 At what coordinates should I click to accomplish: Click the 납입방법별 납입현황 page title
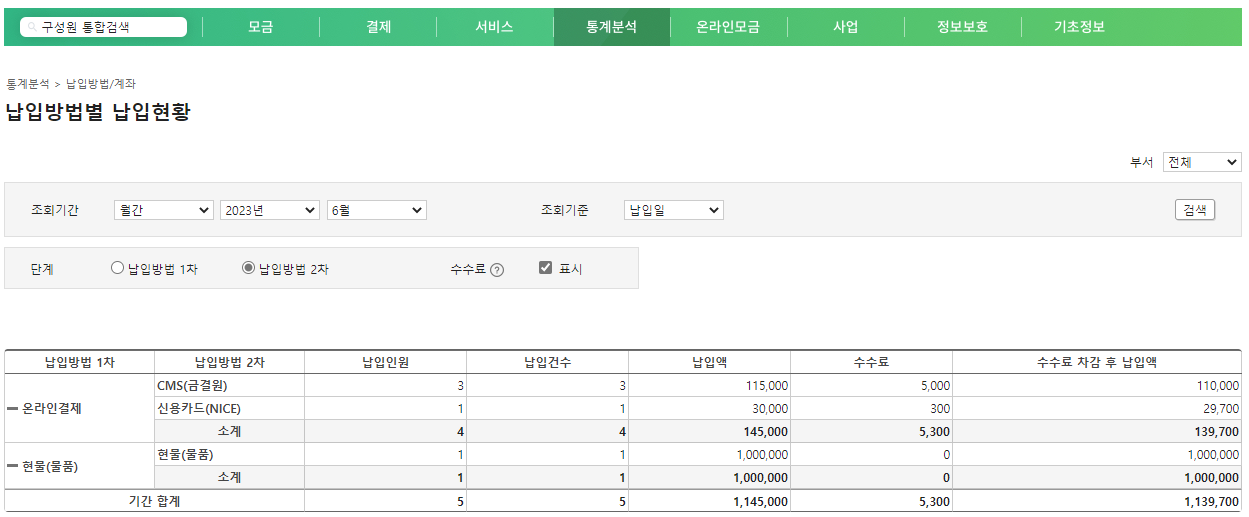(98, 112)
